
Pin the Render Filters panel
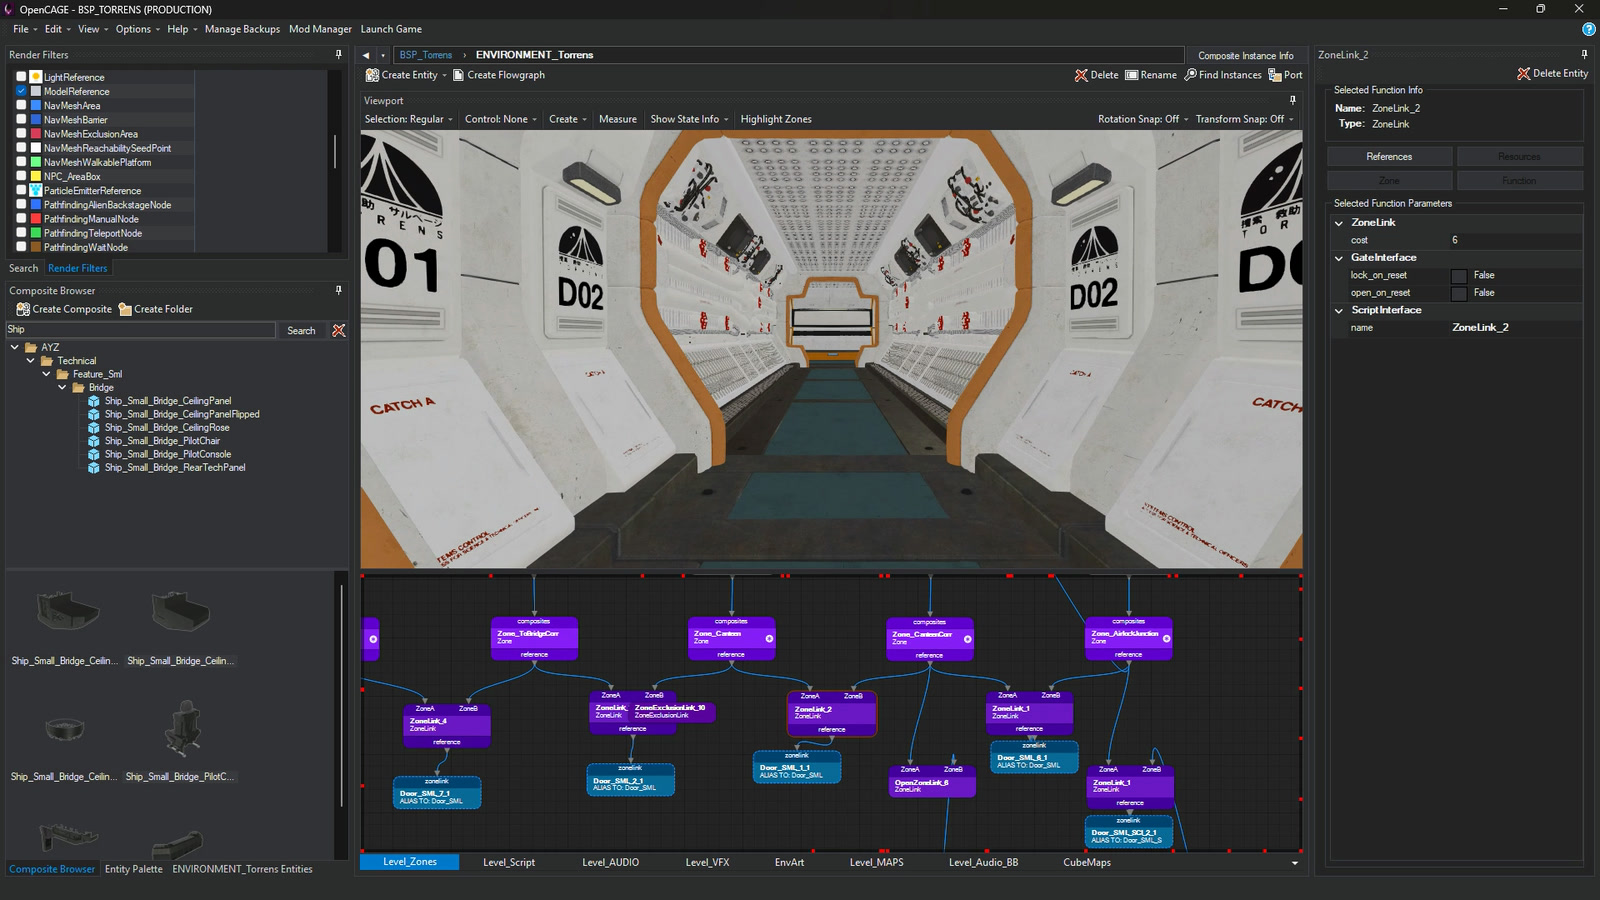point(338,55)
